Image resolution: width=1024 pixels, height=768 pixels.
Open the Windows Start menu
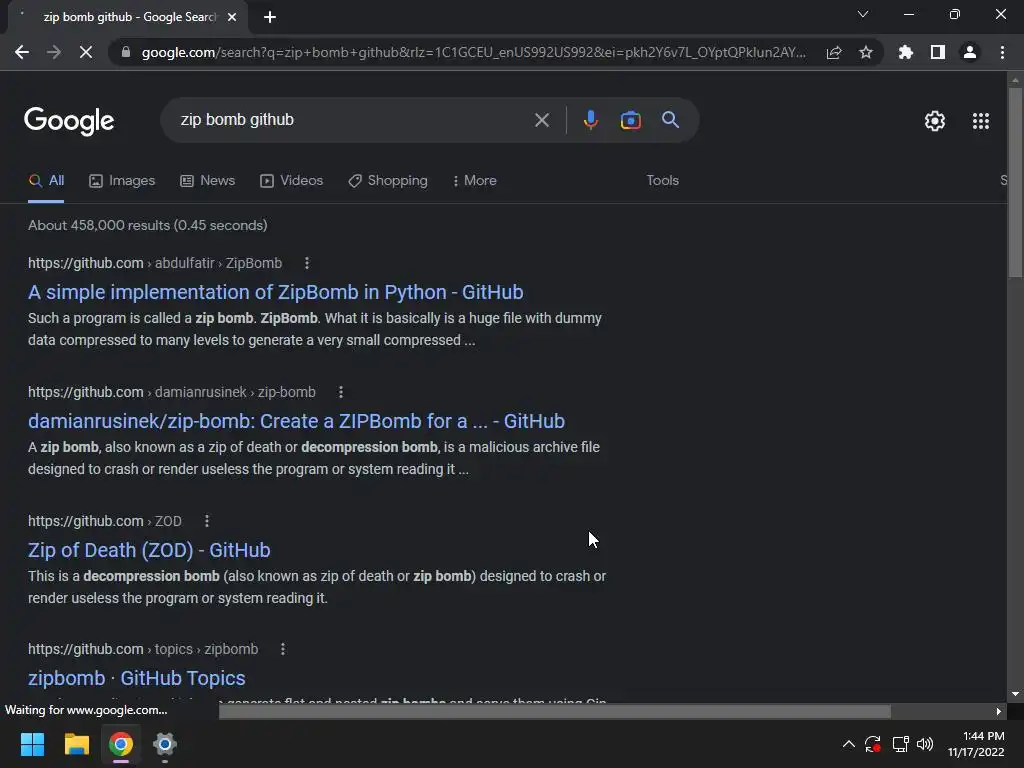click(32, 744)
